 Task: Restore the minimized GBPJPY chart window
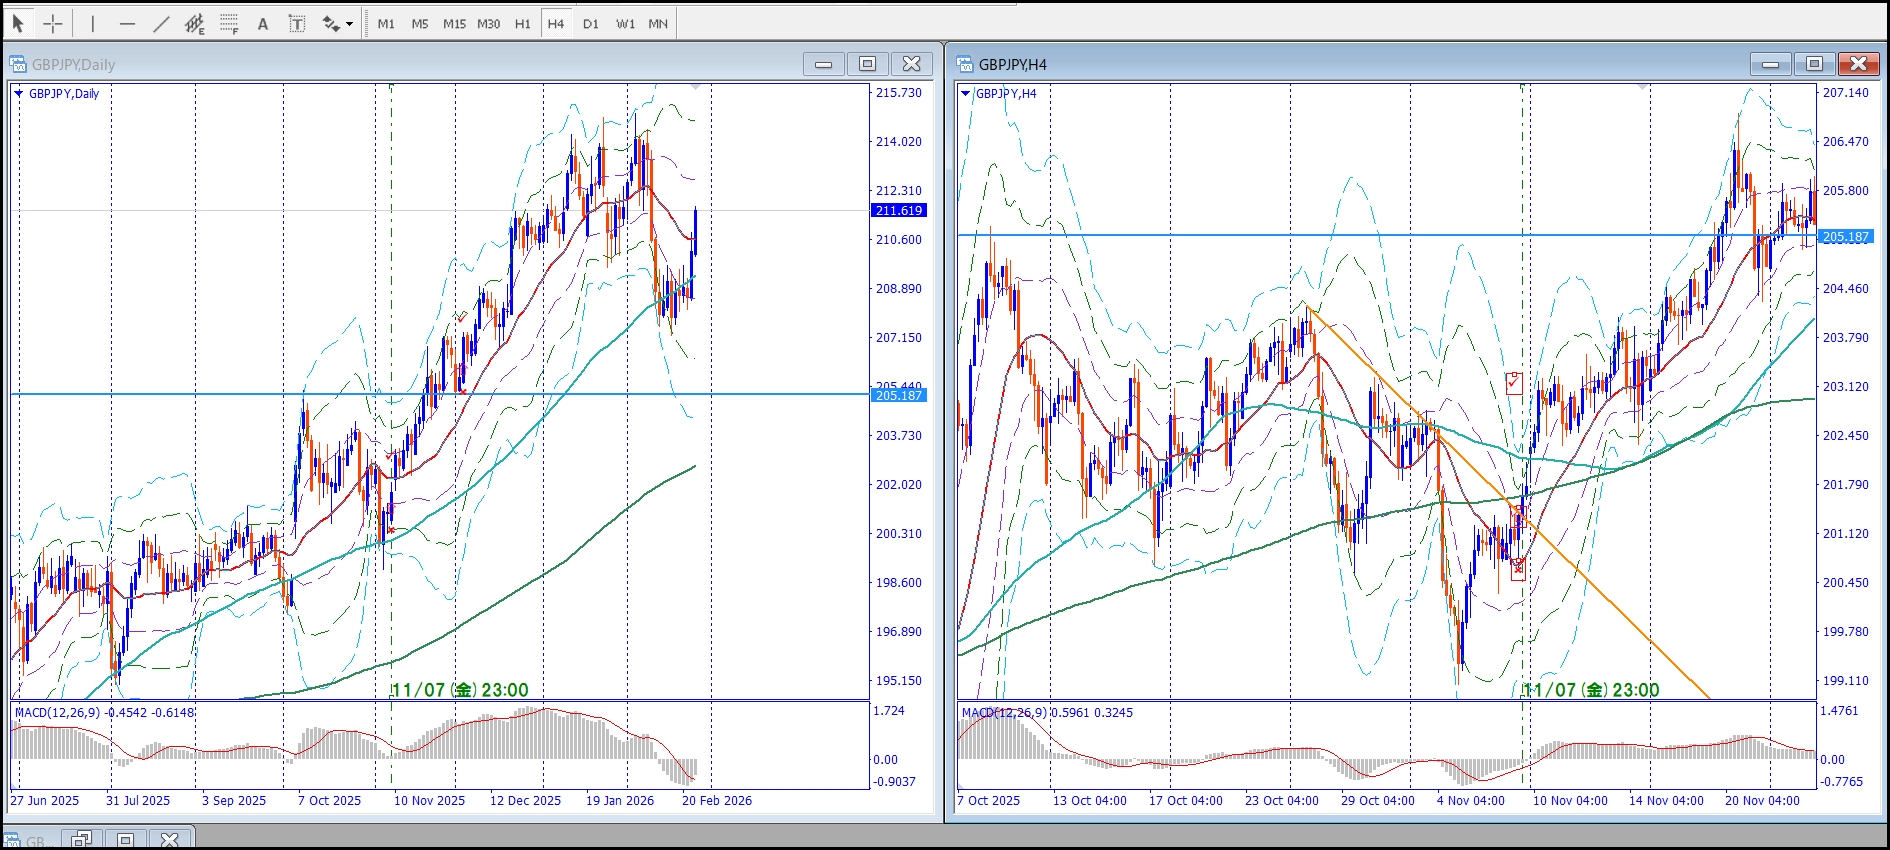pos(82,839)
